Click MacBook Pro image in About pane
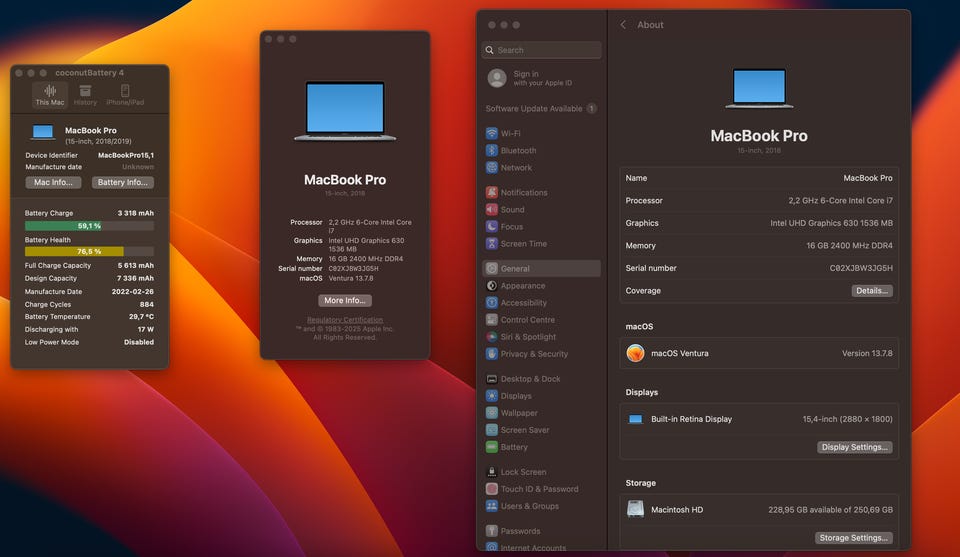Viewport: 960px width, 557px height. click(x=759, y=88)
